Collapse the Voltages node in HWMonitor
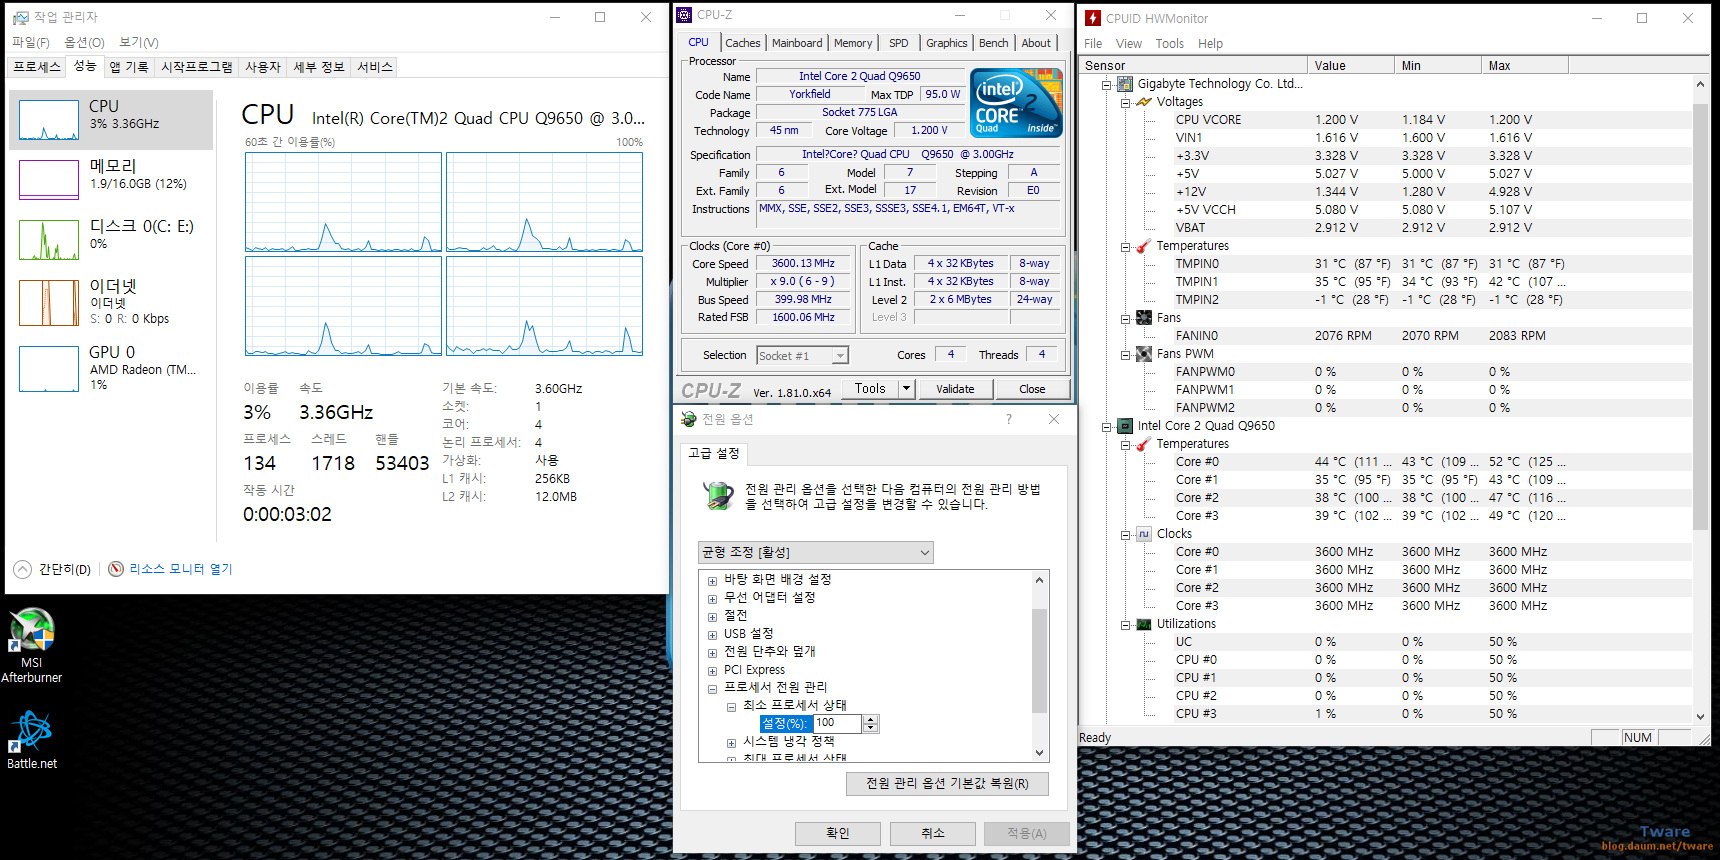This screenshot has height=860, width=1720. [1125, 103]
